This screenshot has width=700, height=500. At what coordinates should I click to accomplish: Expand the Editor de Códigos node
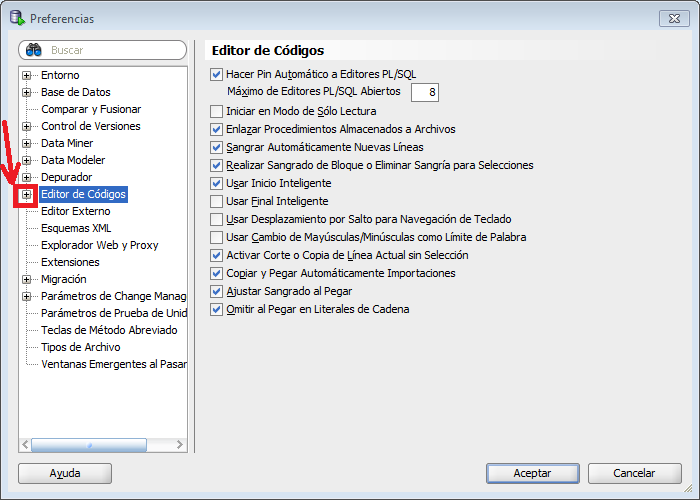(x=27, y=195)
